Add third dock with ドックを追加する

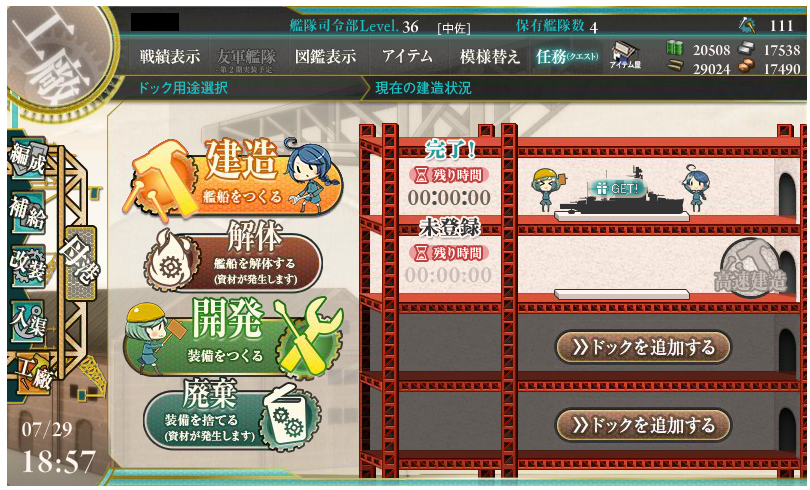pyautogui.click(x=643, y=347)
